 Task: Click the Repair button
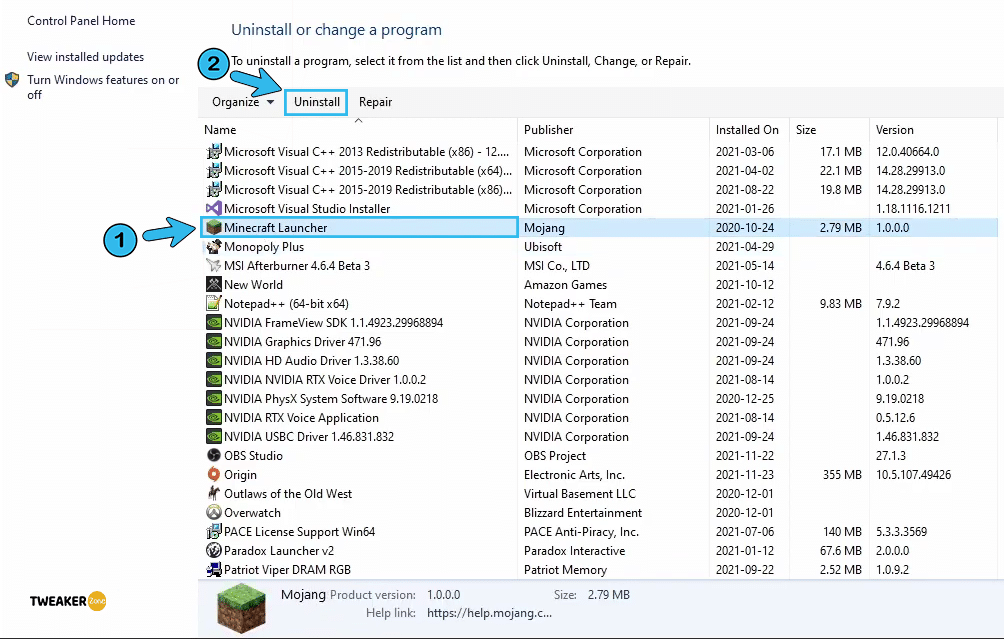click(x=375, y=102)
